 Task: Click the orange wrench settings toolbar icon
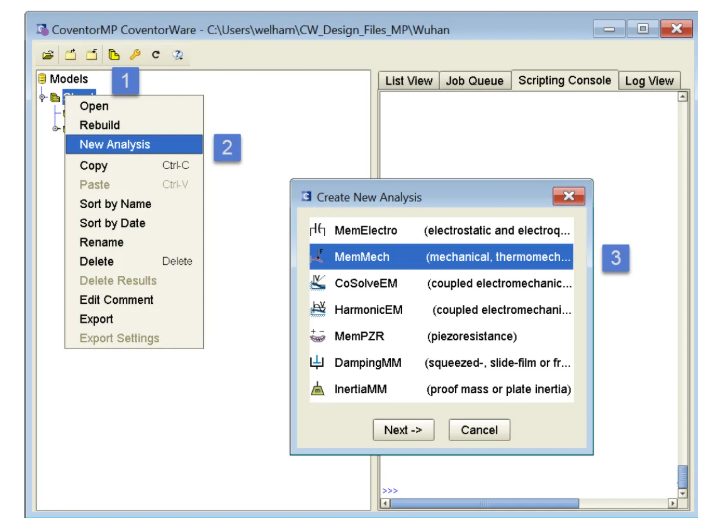point(135,55)
